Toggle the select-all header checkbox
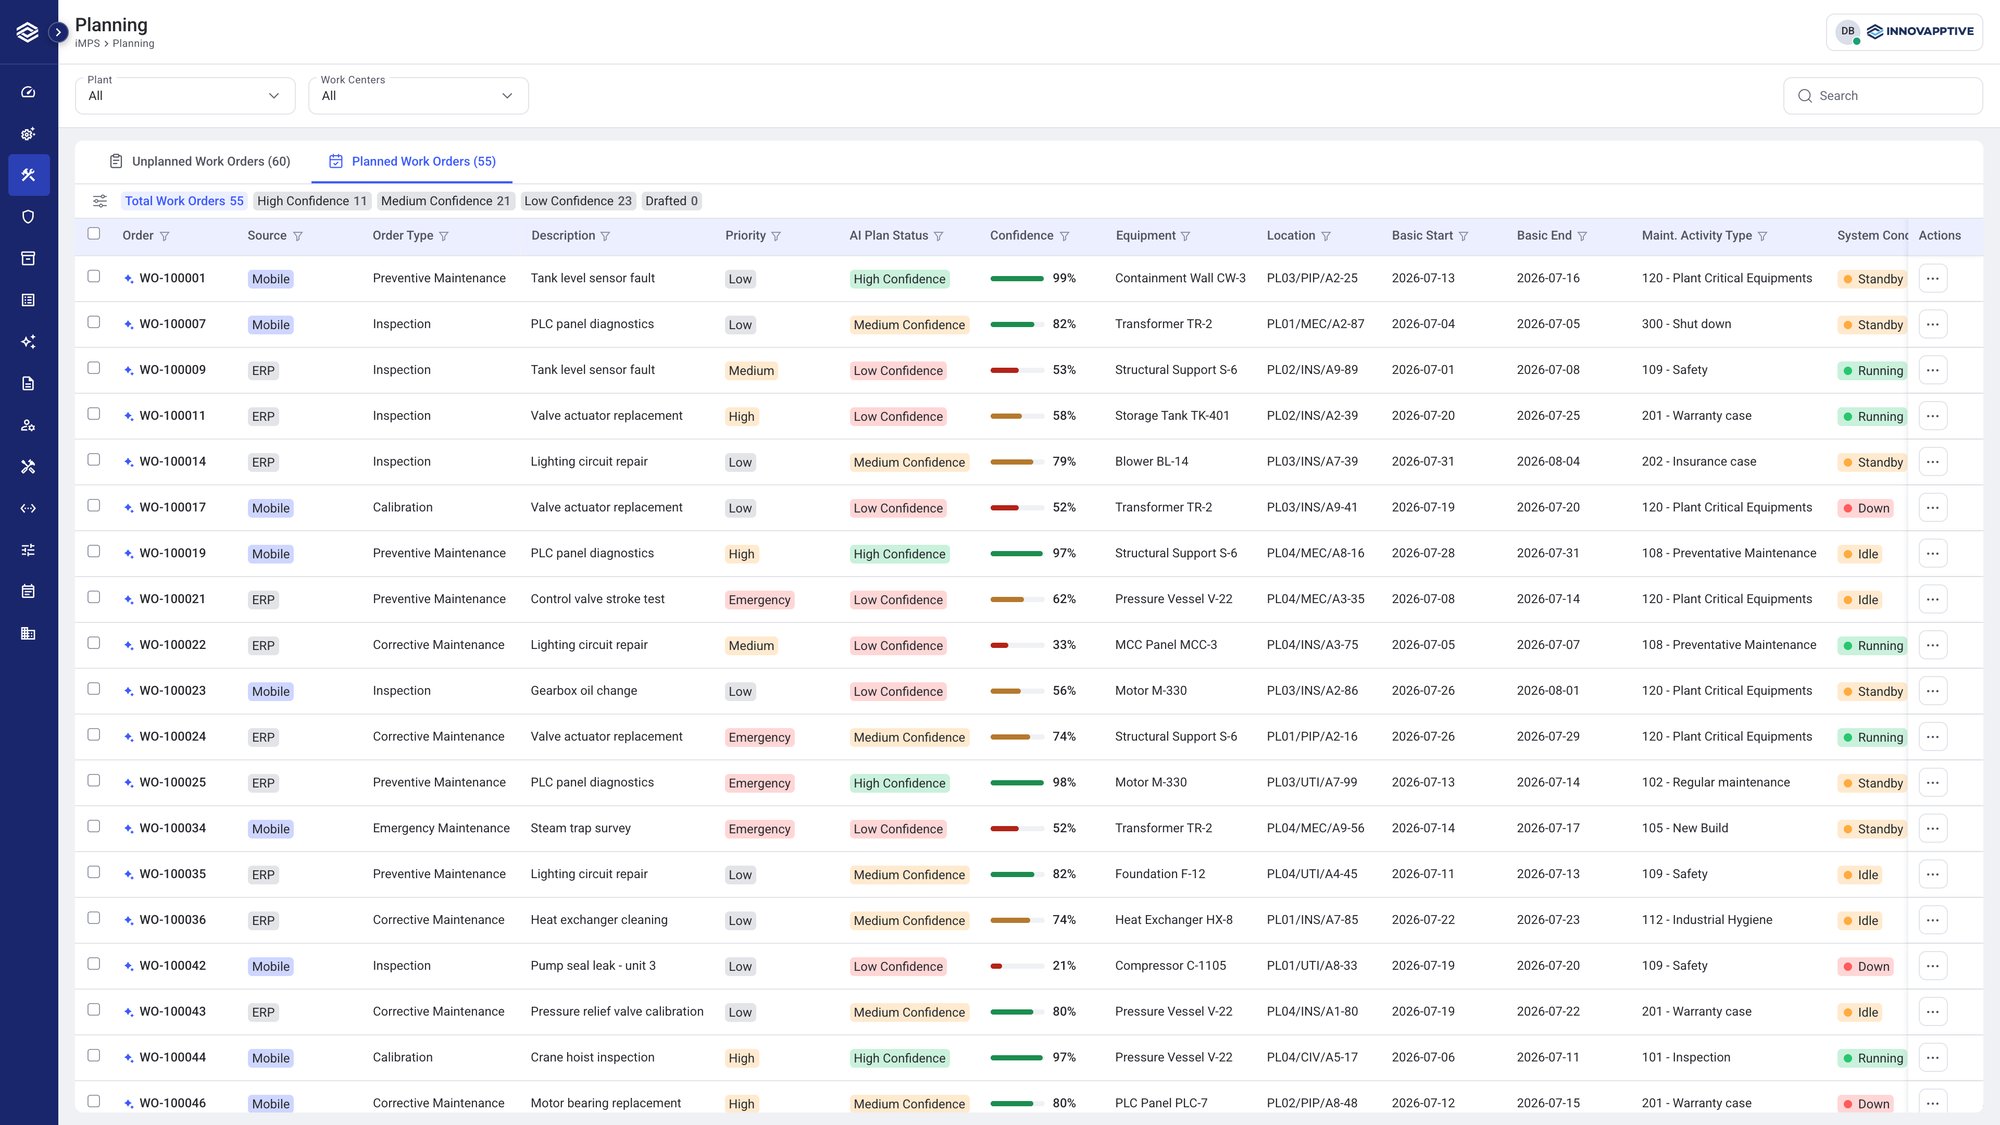 pos(94,233)
